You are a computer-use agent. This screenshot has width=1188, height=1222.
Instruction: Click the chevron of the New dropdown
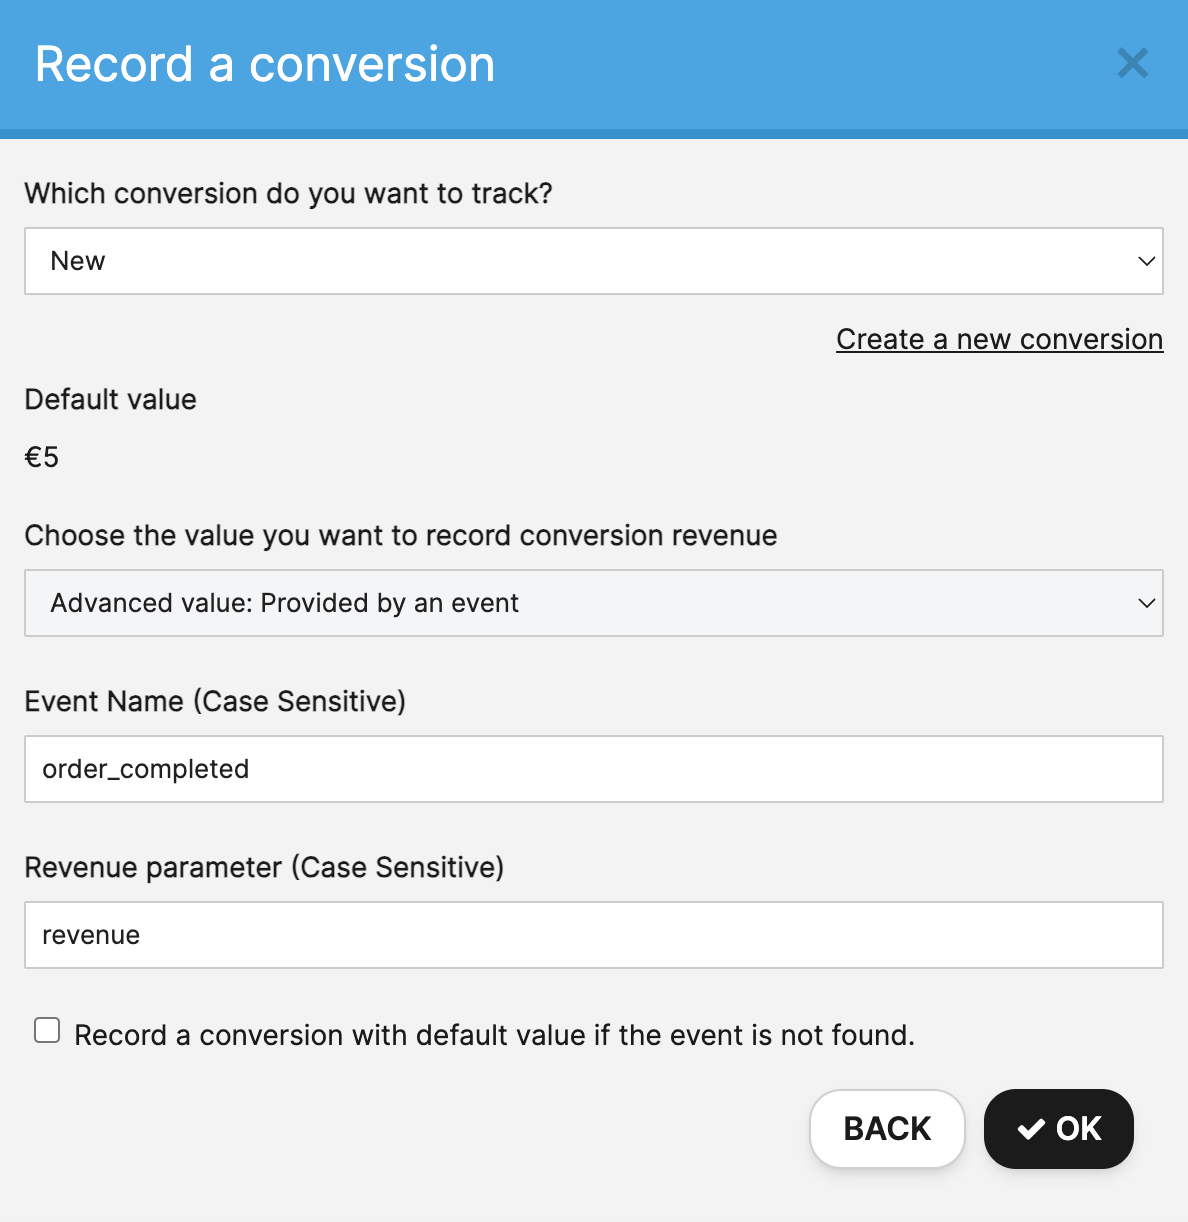tap(1146, 261)
